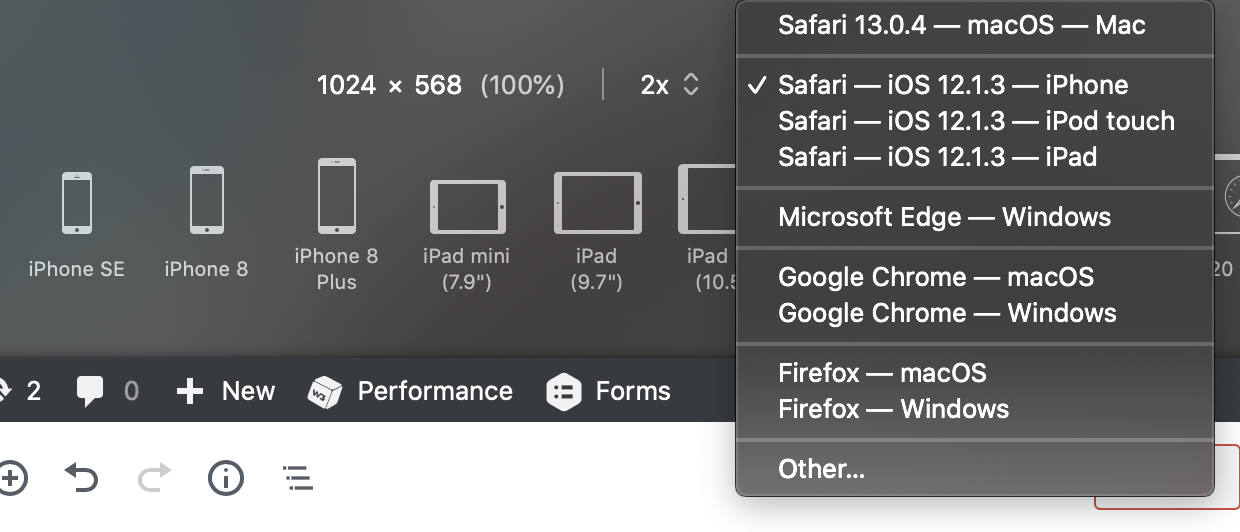Viewport: 1240px width, 532px height.
Task: Select the iPad mini (7.9") device
Action: pos(468,207)
